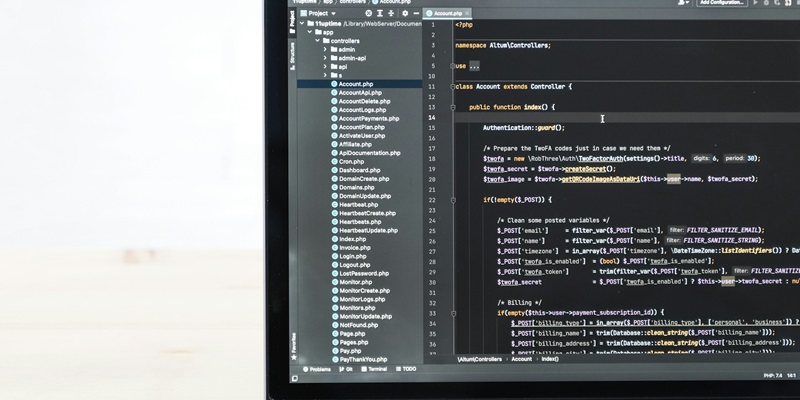Open the TODO tool window
800x400 pixels.
coord(407,369)
